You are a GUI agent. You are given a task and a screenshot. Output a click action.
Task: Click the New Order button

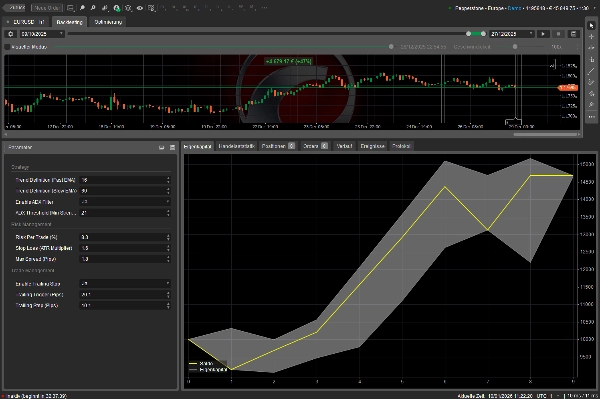click(46, 8)
